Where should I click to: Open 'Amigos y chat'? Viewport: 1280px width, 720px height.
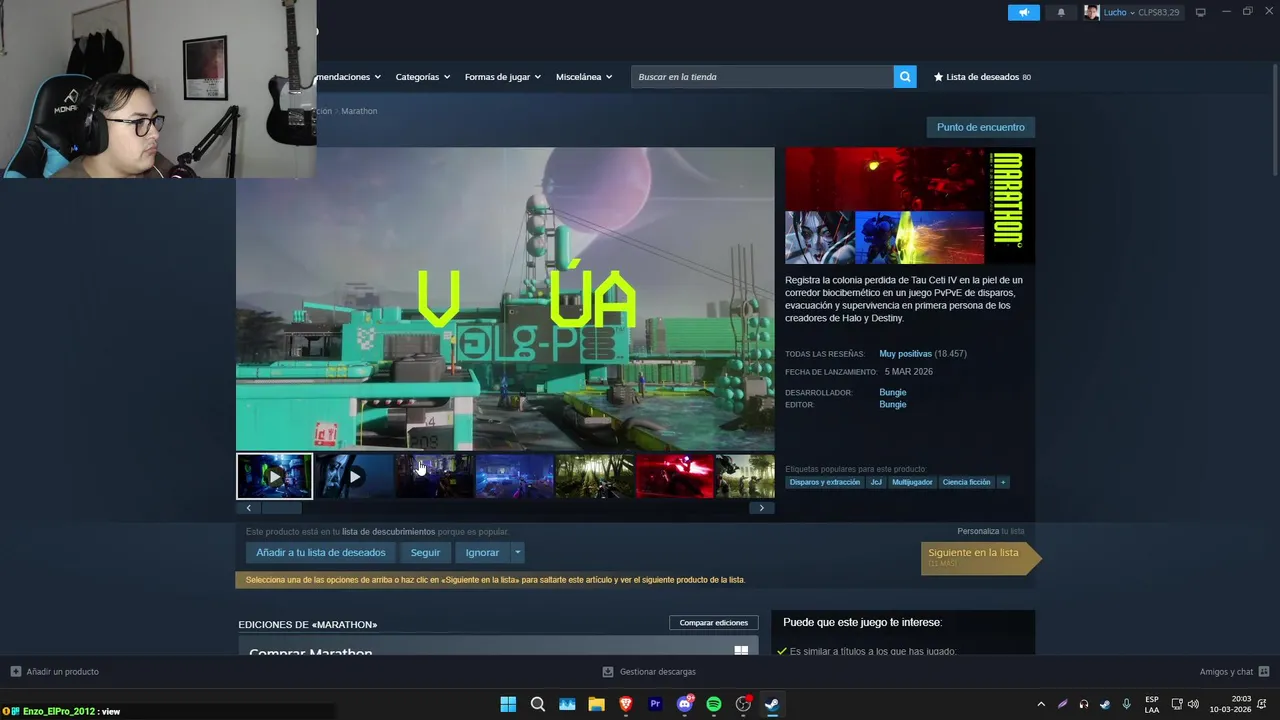[1234, 672]
